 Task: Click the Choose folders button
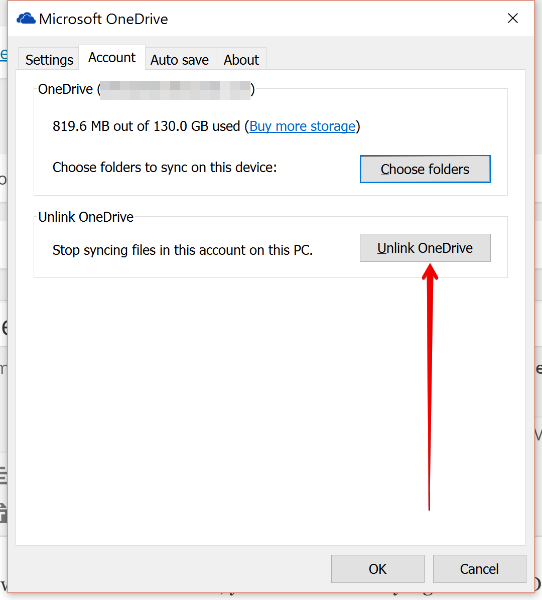tap(425, 169)
